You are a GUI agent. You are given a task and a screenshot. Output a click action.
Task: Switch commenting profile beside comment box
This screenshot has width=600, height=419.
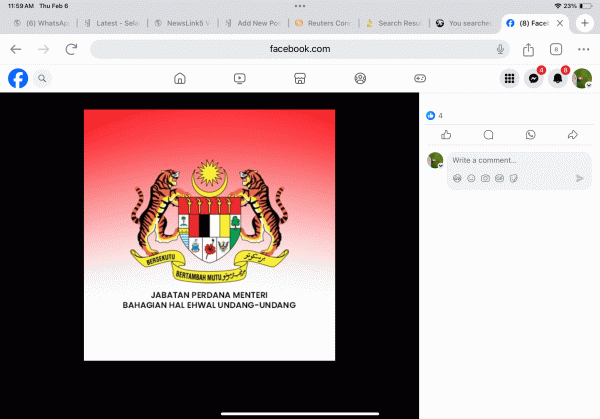435,160
